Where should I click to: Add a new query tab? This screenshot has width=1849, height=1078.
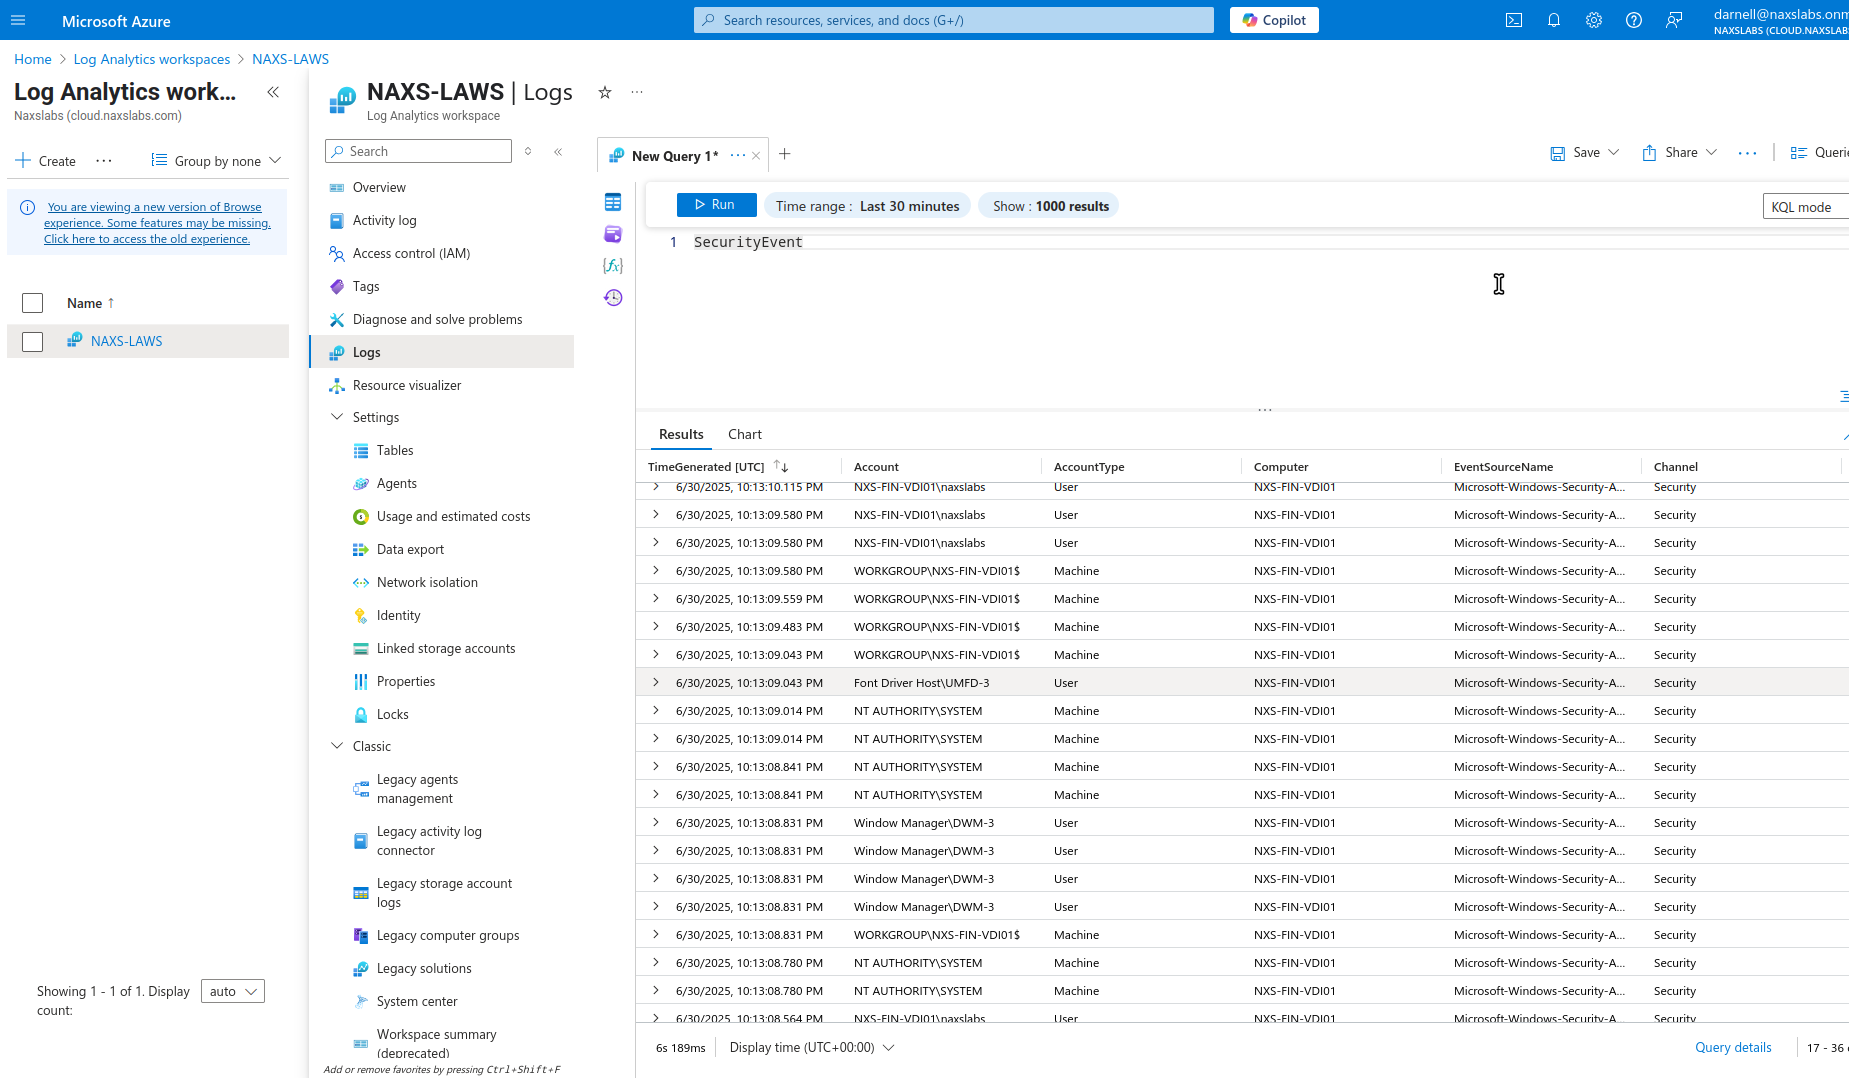pos(785,154)
